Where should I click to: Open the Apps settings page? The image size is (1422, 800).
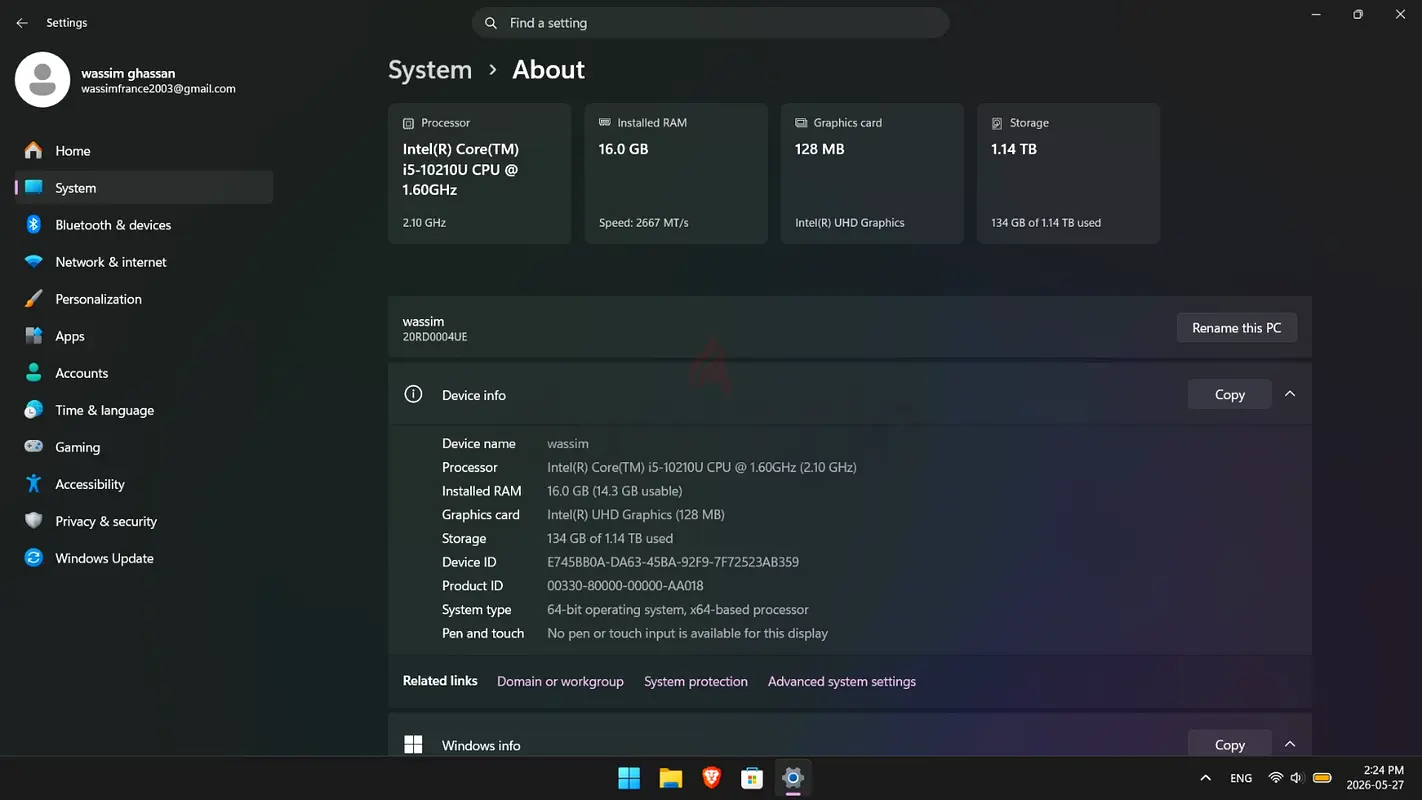144,336
